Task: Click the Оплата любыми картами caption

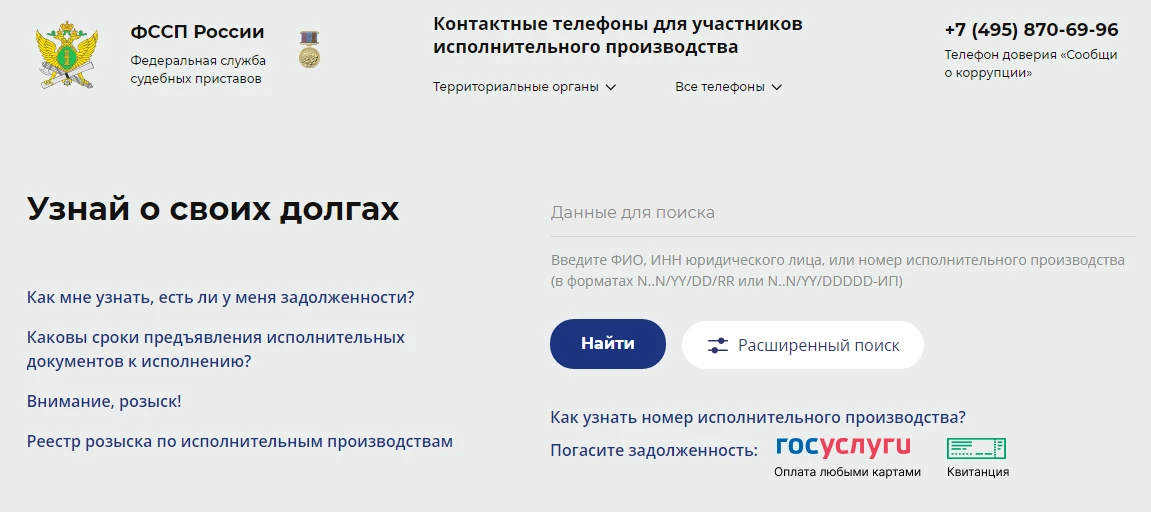Action: (847, 472)
